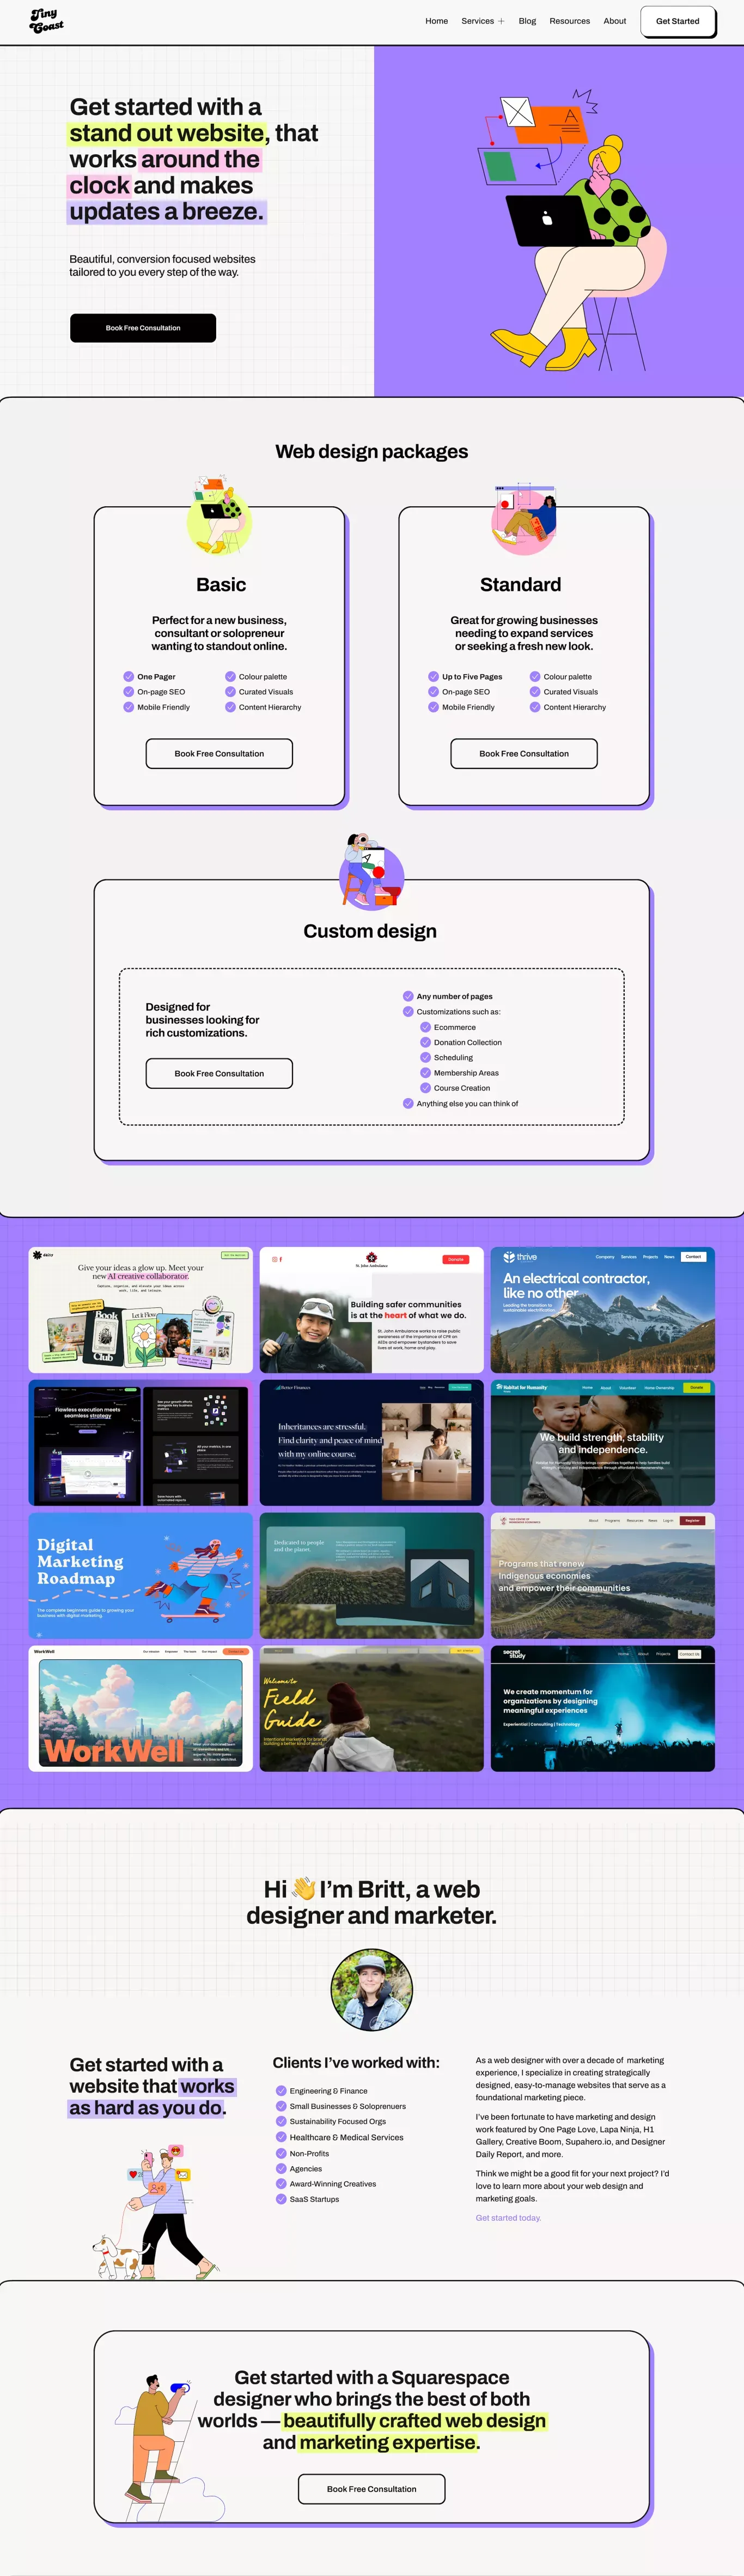Click Standard card's Mobile Friendly check icon

(433, 707)
